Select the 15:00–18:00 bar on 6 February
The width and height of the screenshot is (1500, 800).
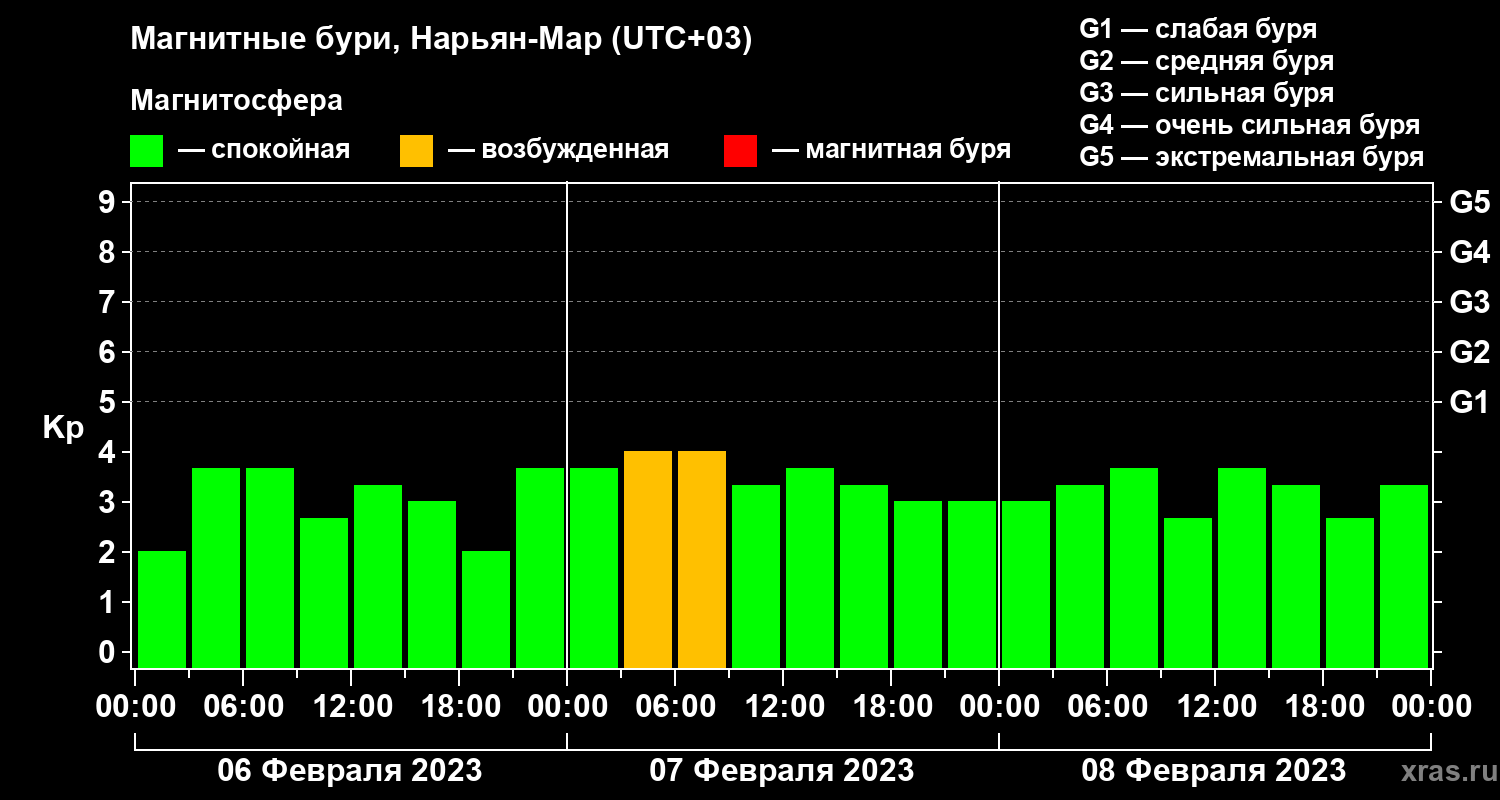[432, 584]
